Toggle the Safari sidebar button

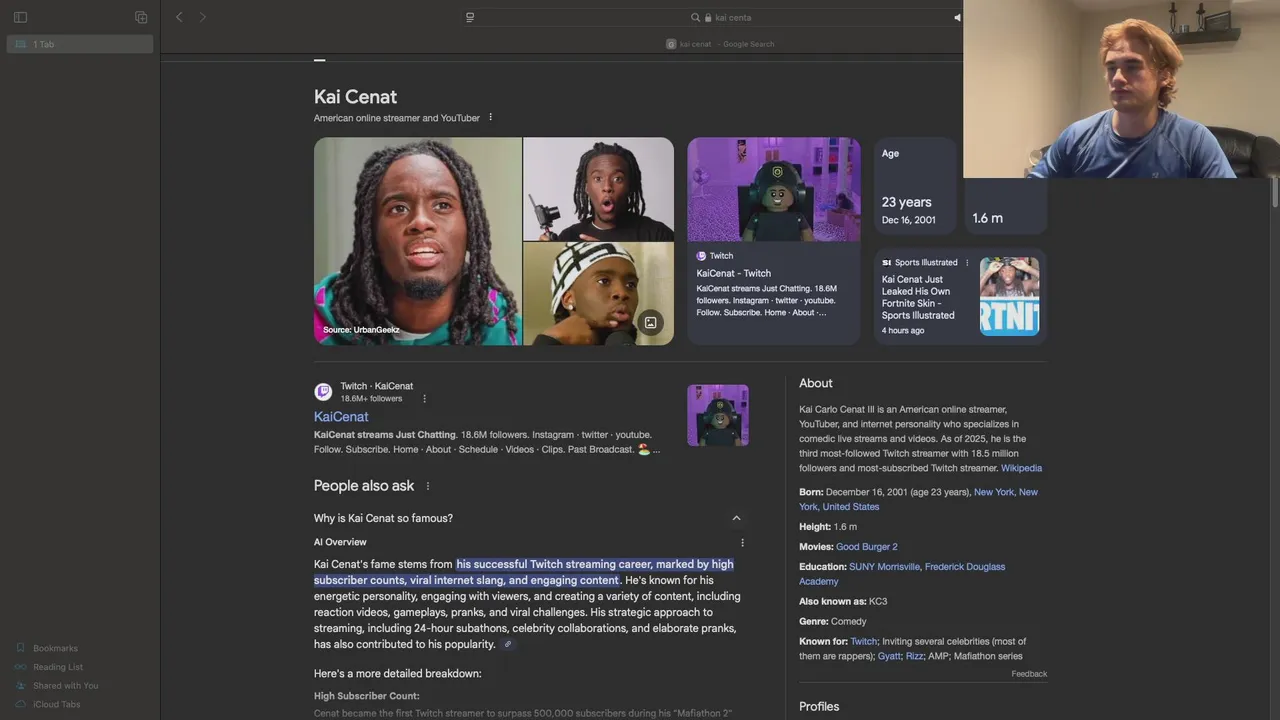click(20, 17)
